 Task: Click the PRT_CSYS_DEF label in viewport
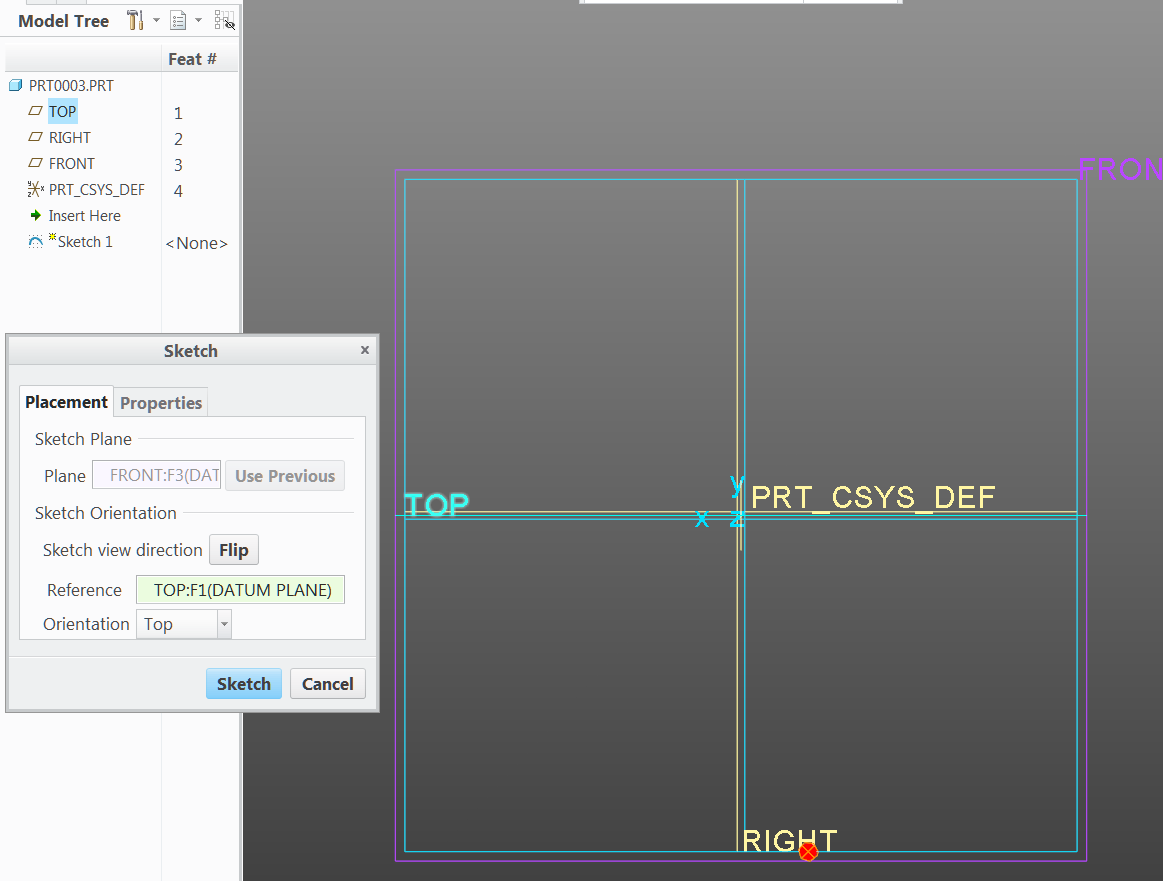873,497
